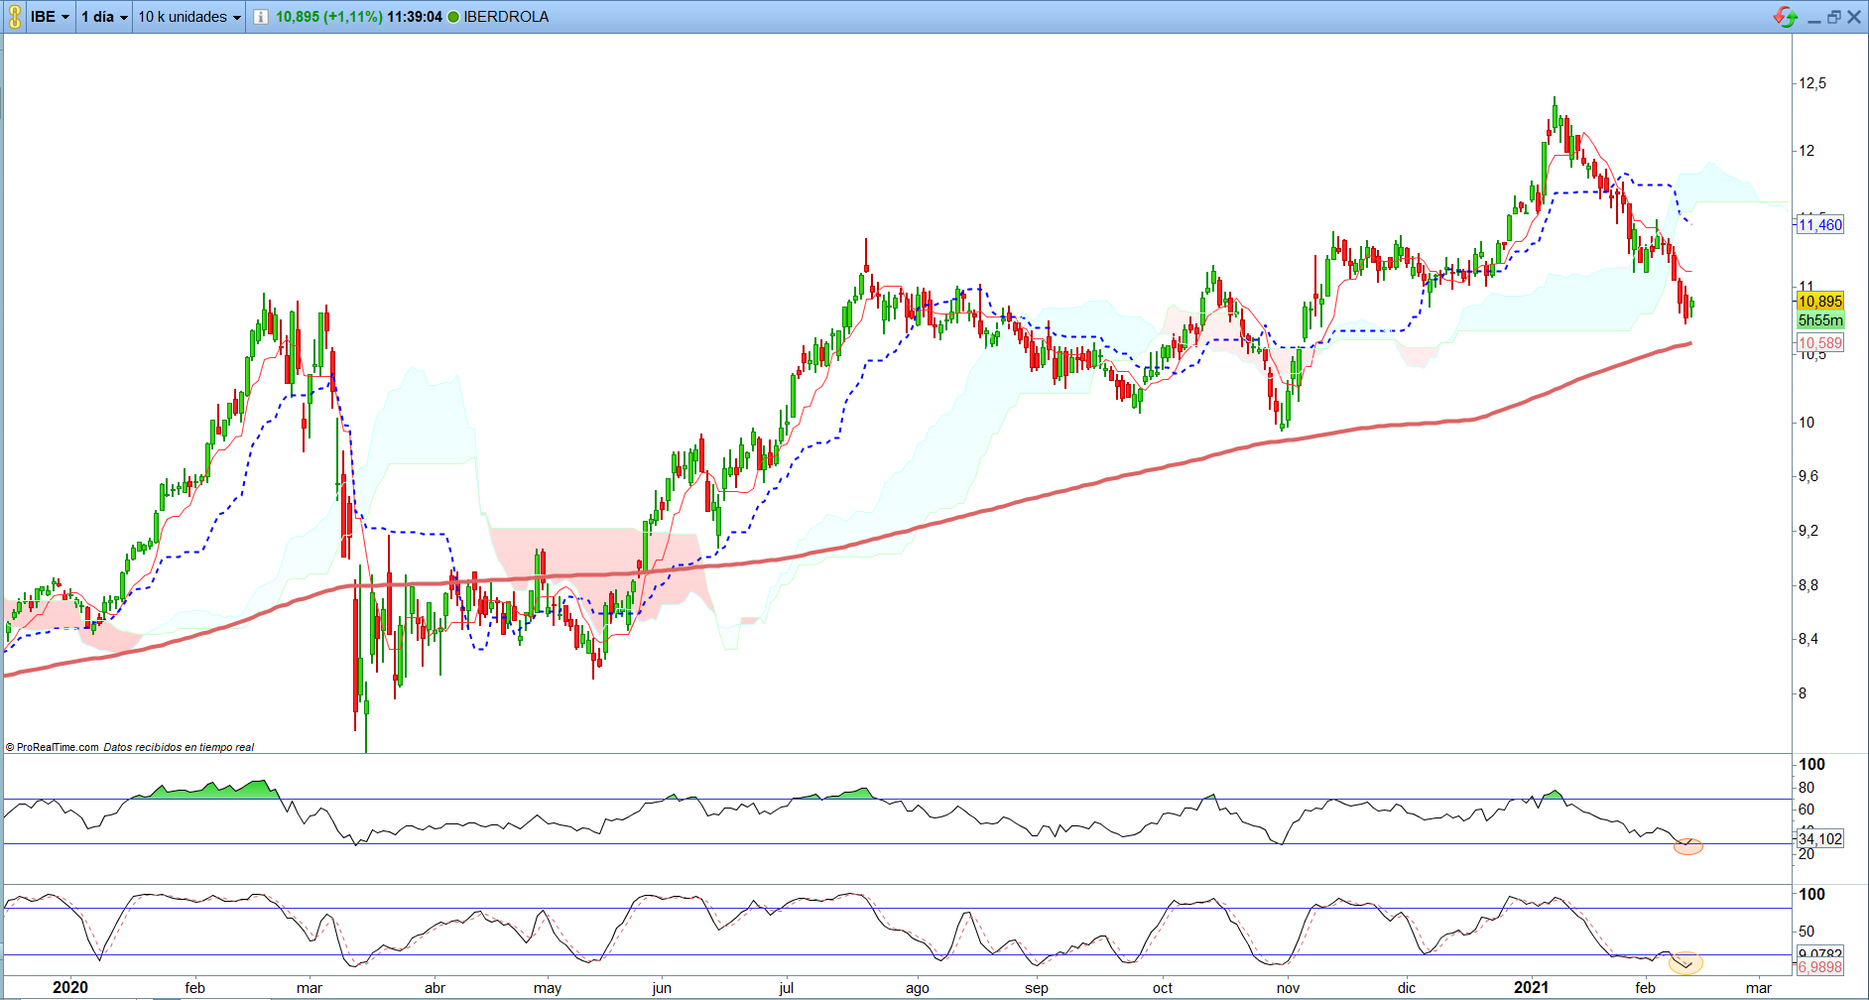Click the 2021 year label on time axis
The image size is (1869, 1000).
pyautogui.click(x=1531, y=988)
